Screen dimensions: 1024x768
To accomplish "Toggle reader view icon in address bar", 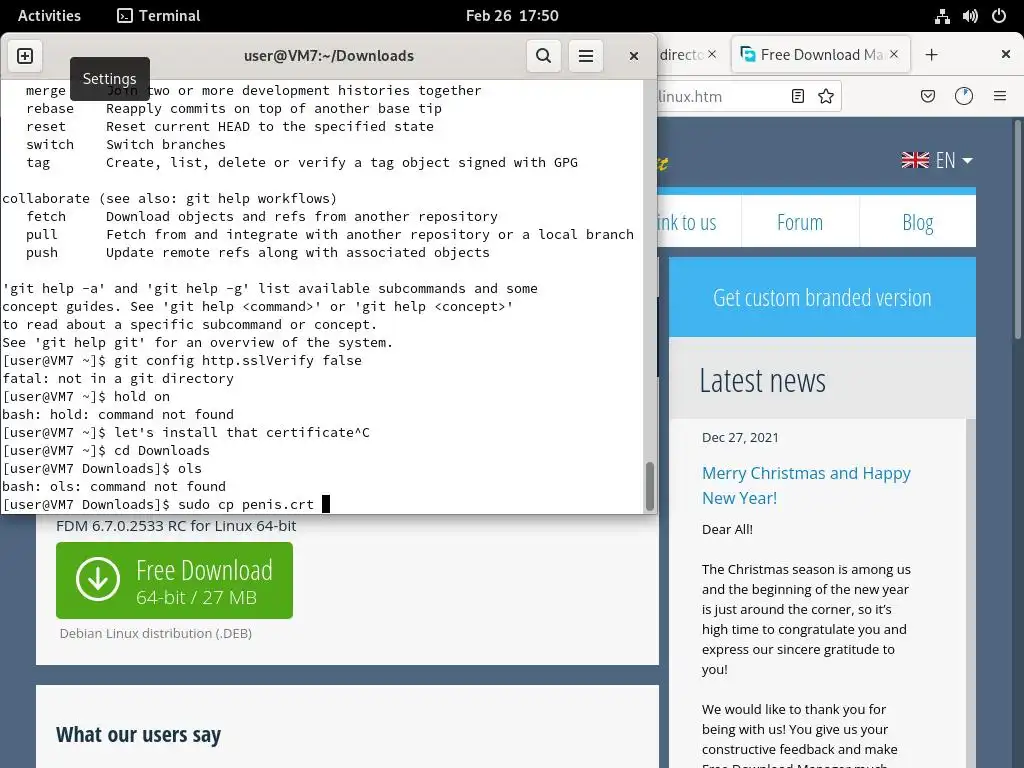I will [x=797, y=97].
